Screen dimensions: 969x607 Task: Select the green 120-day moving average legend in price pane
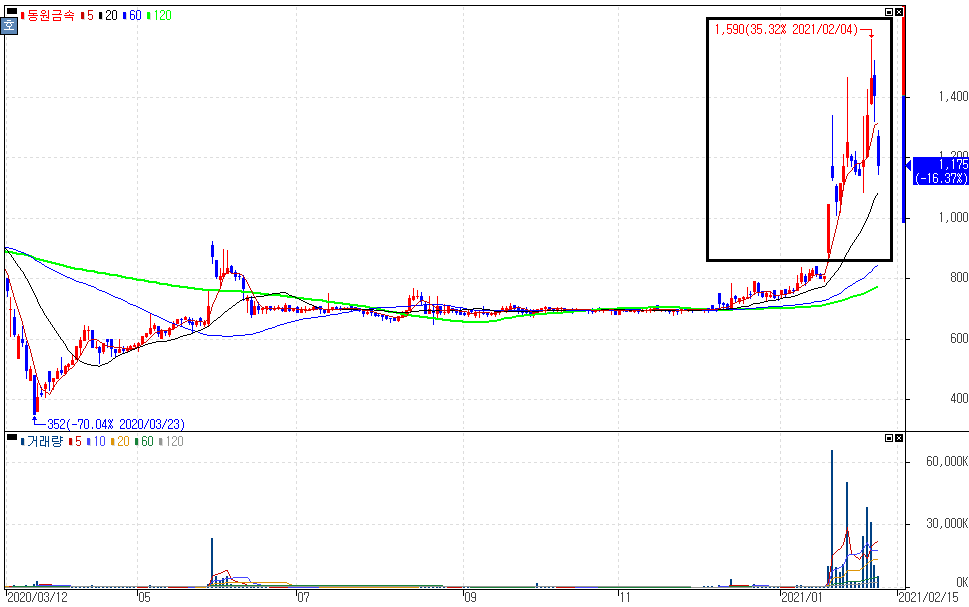coord(159,15)
